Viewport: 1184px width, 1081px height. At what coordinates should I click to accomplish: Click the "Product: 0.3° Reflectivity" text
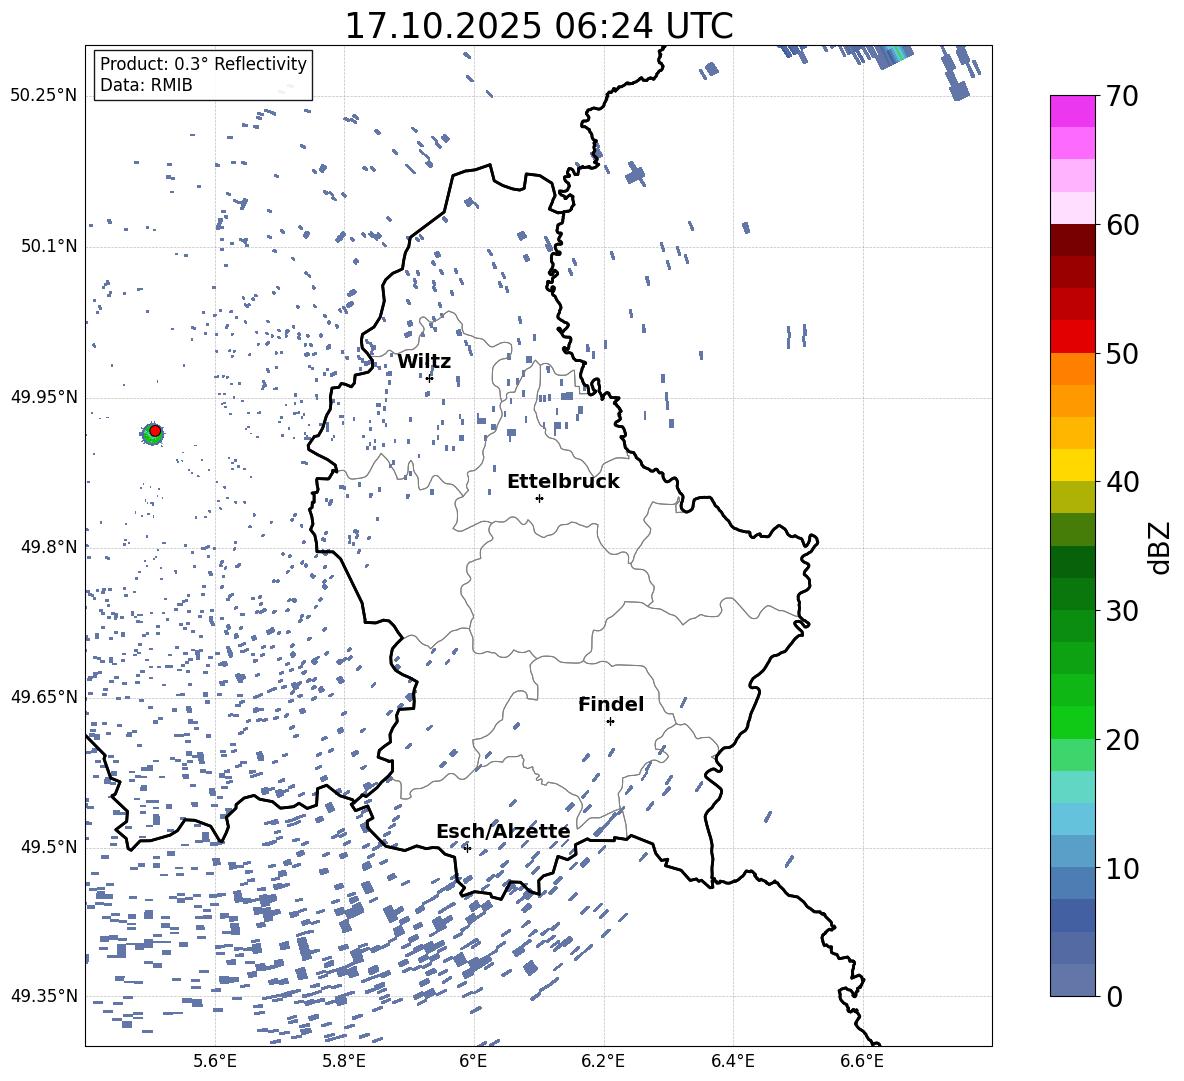click(x=203, y=64)
